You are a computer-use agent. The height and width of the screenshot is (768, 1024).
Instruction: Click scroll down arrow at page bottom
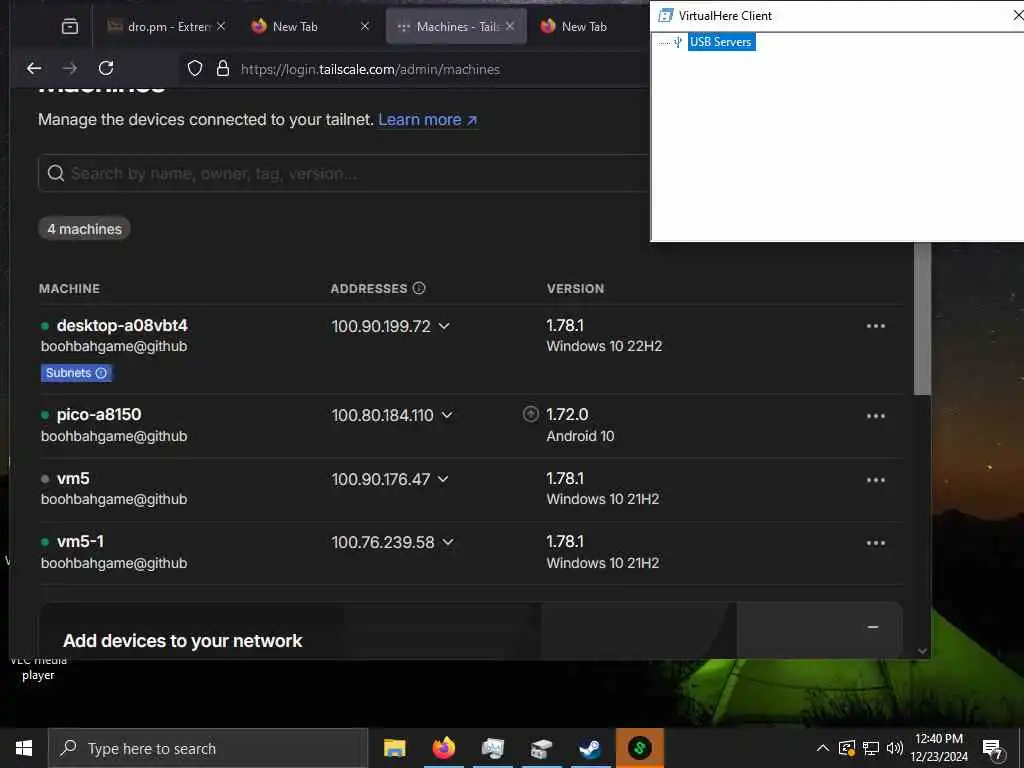(922, 650)
